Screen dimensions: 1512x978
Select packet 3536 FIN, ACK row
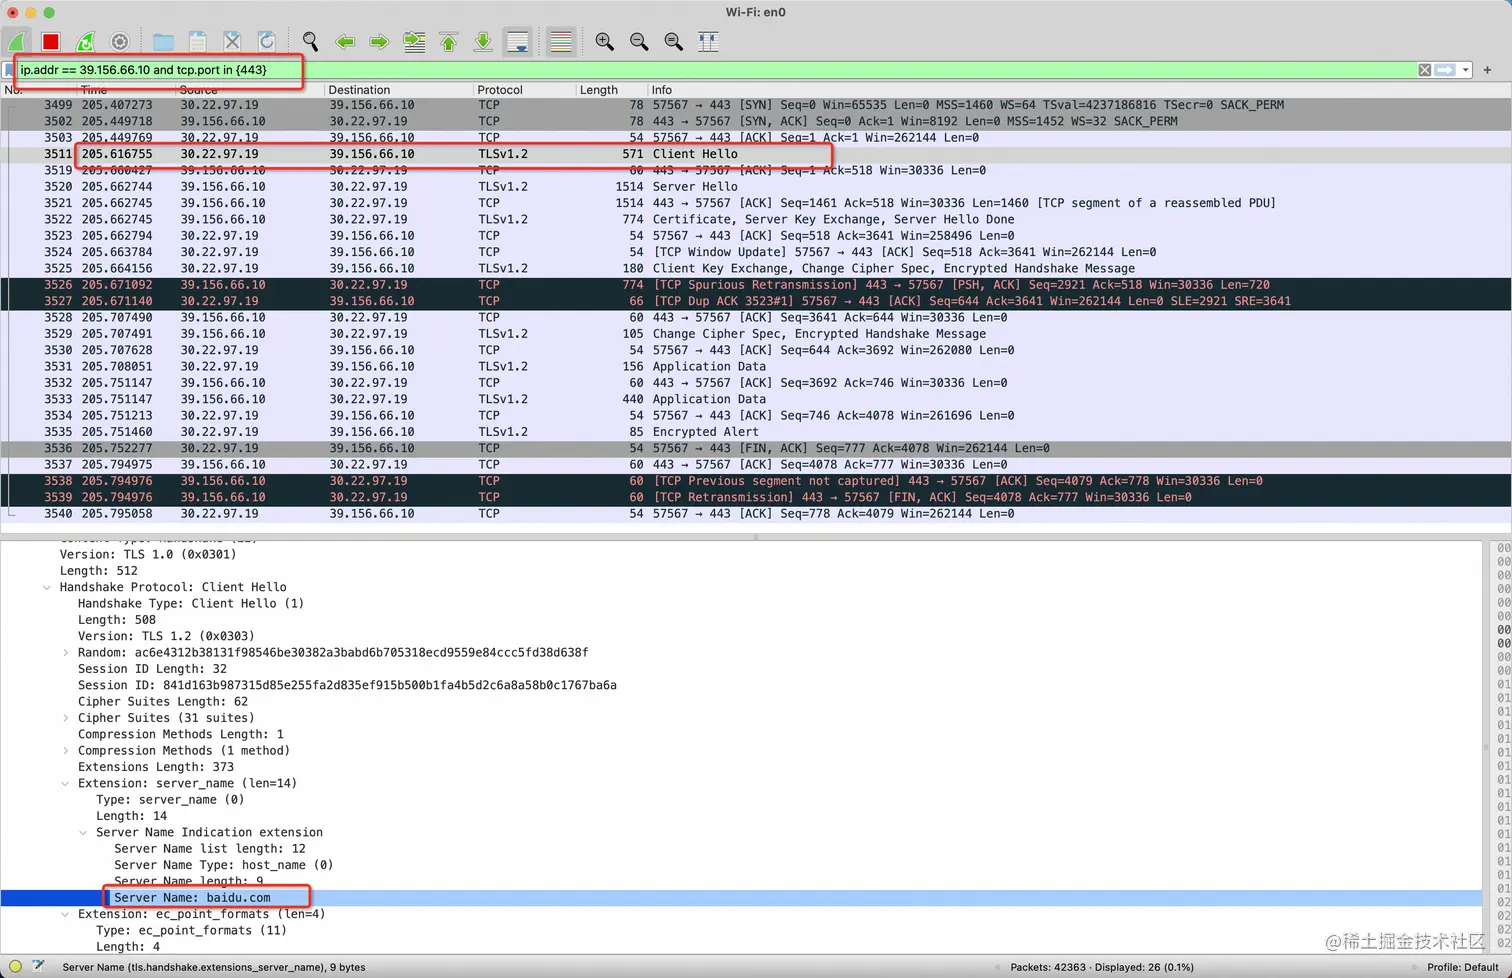pos(755,448)
